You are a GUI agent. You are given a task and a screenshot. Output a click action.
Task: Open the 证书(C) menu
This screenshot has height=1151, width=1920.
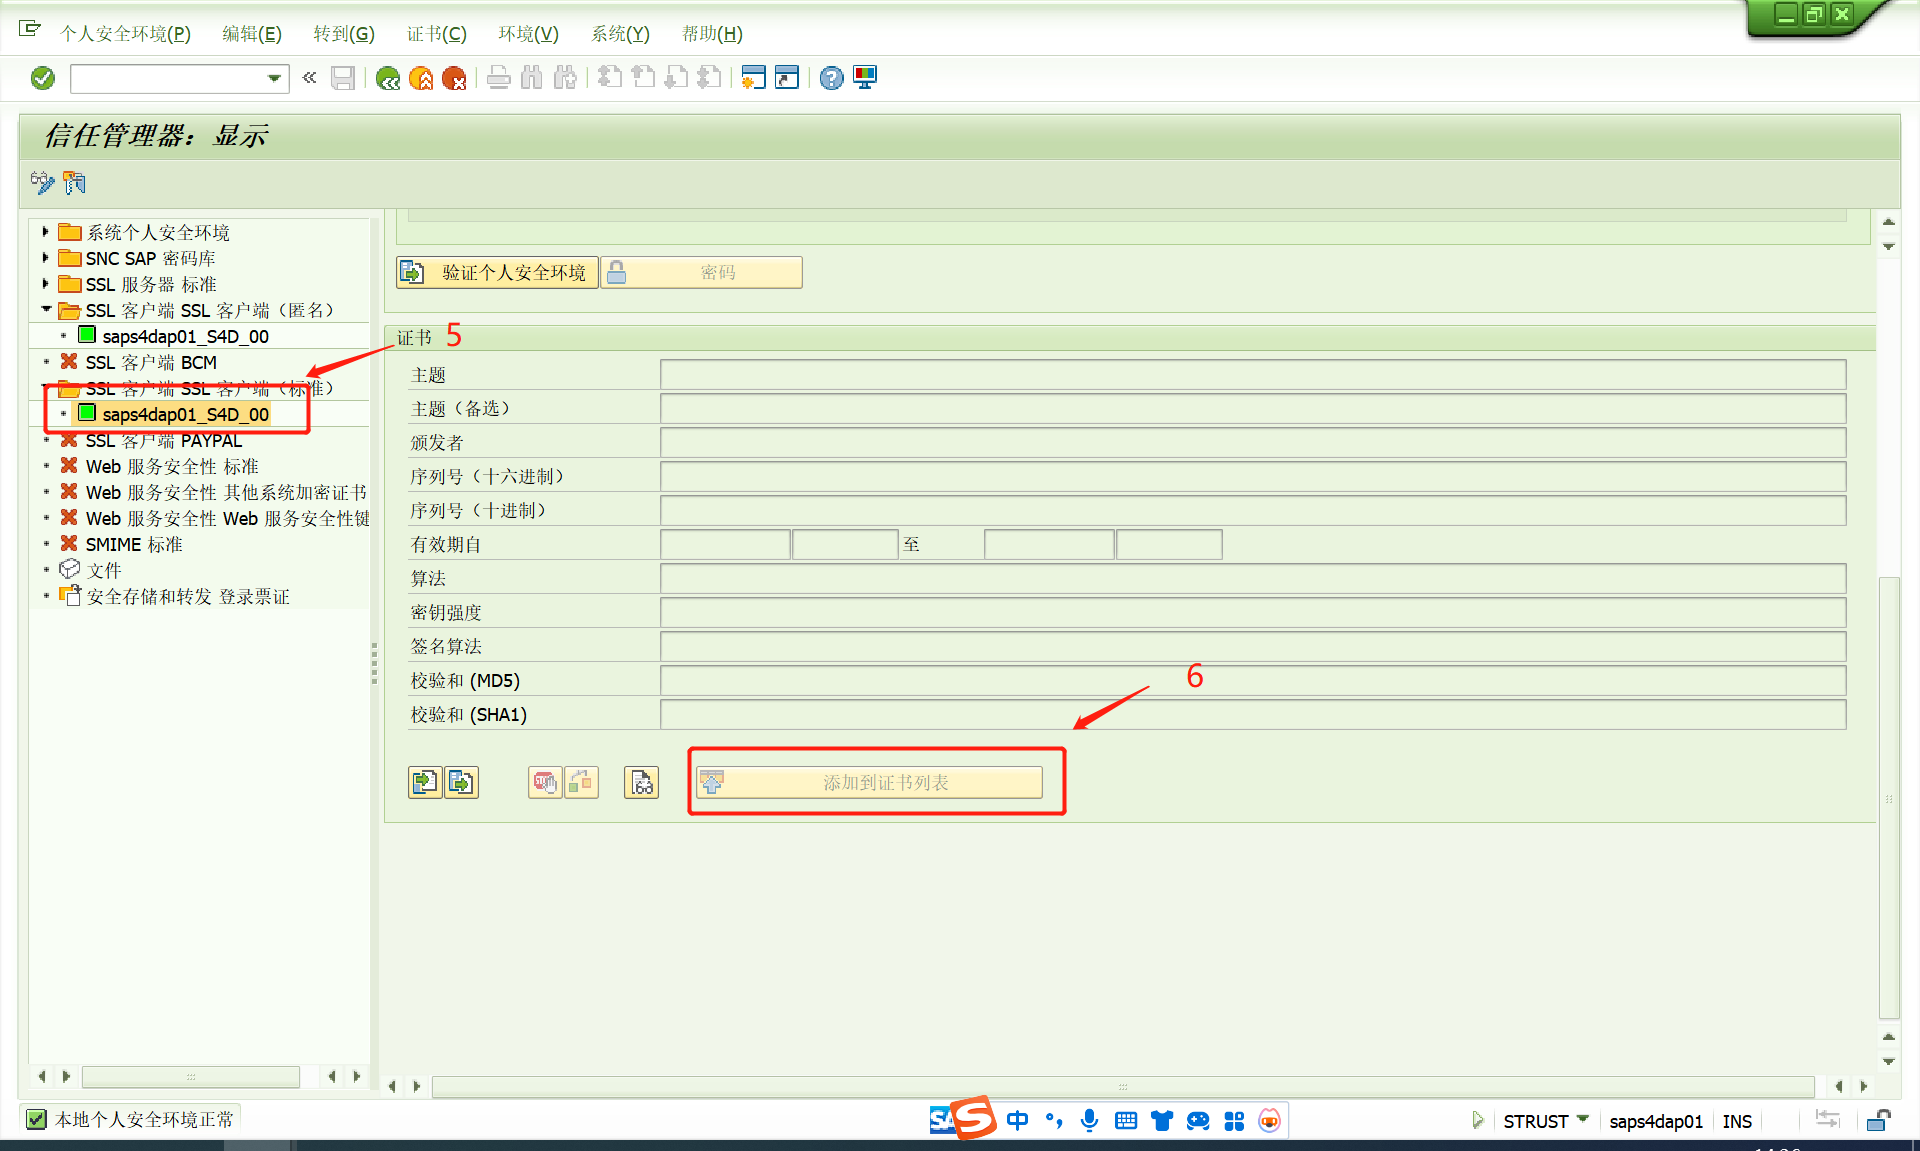tap(436, 34)
